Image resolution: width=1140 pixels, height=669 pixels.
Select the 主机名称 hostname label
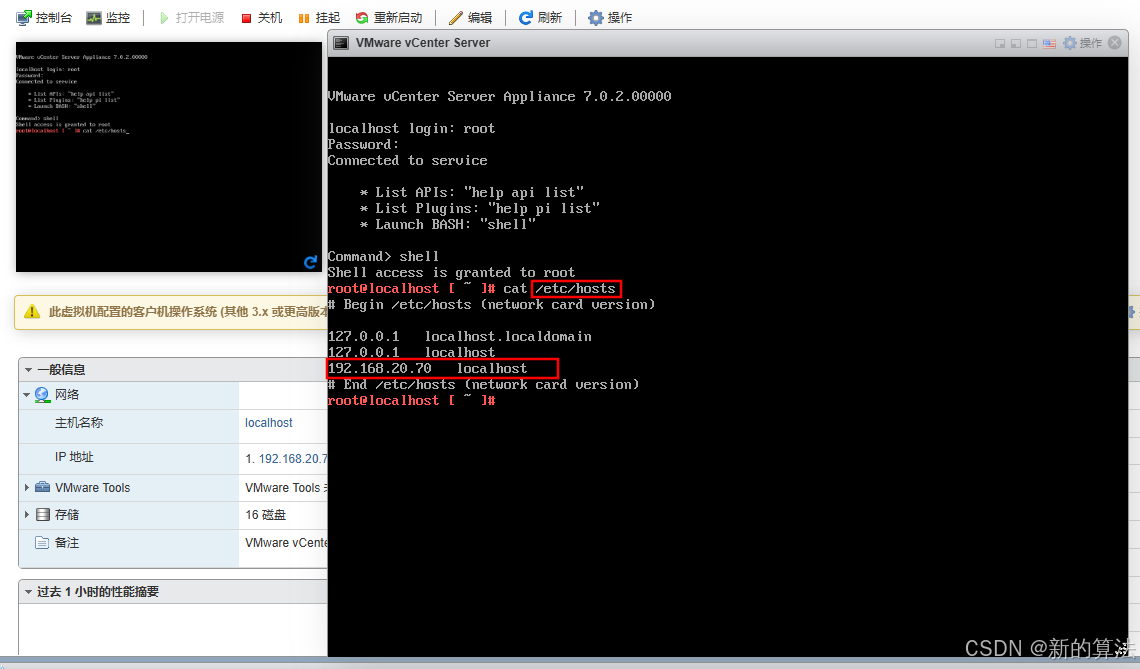[x=79, y=422]
